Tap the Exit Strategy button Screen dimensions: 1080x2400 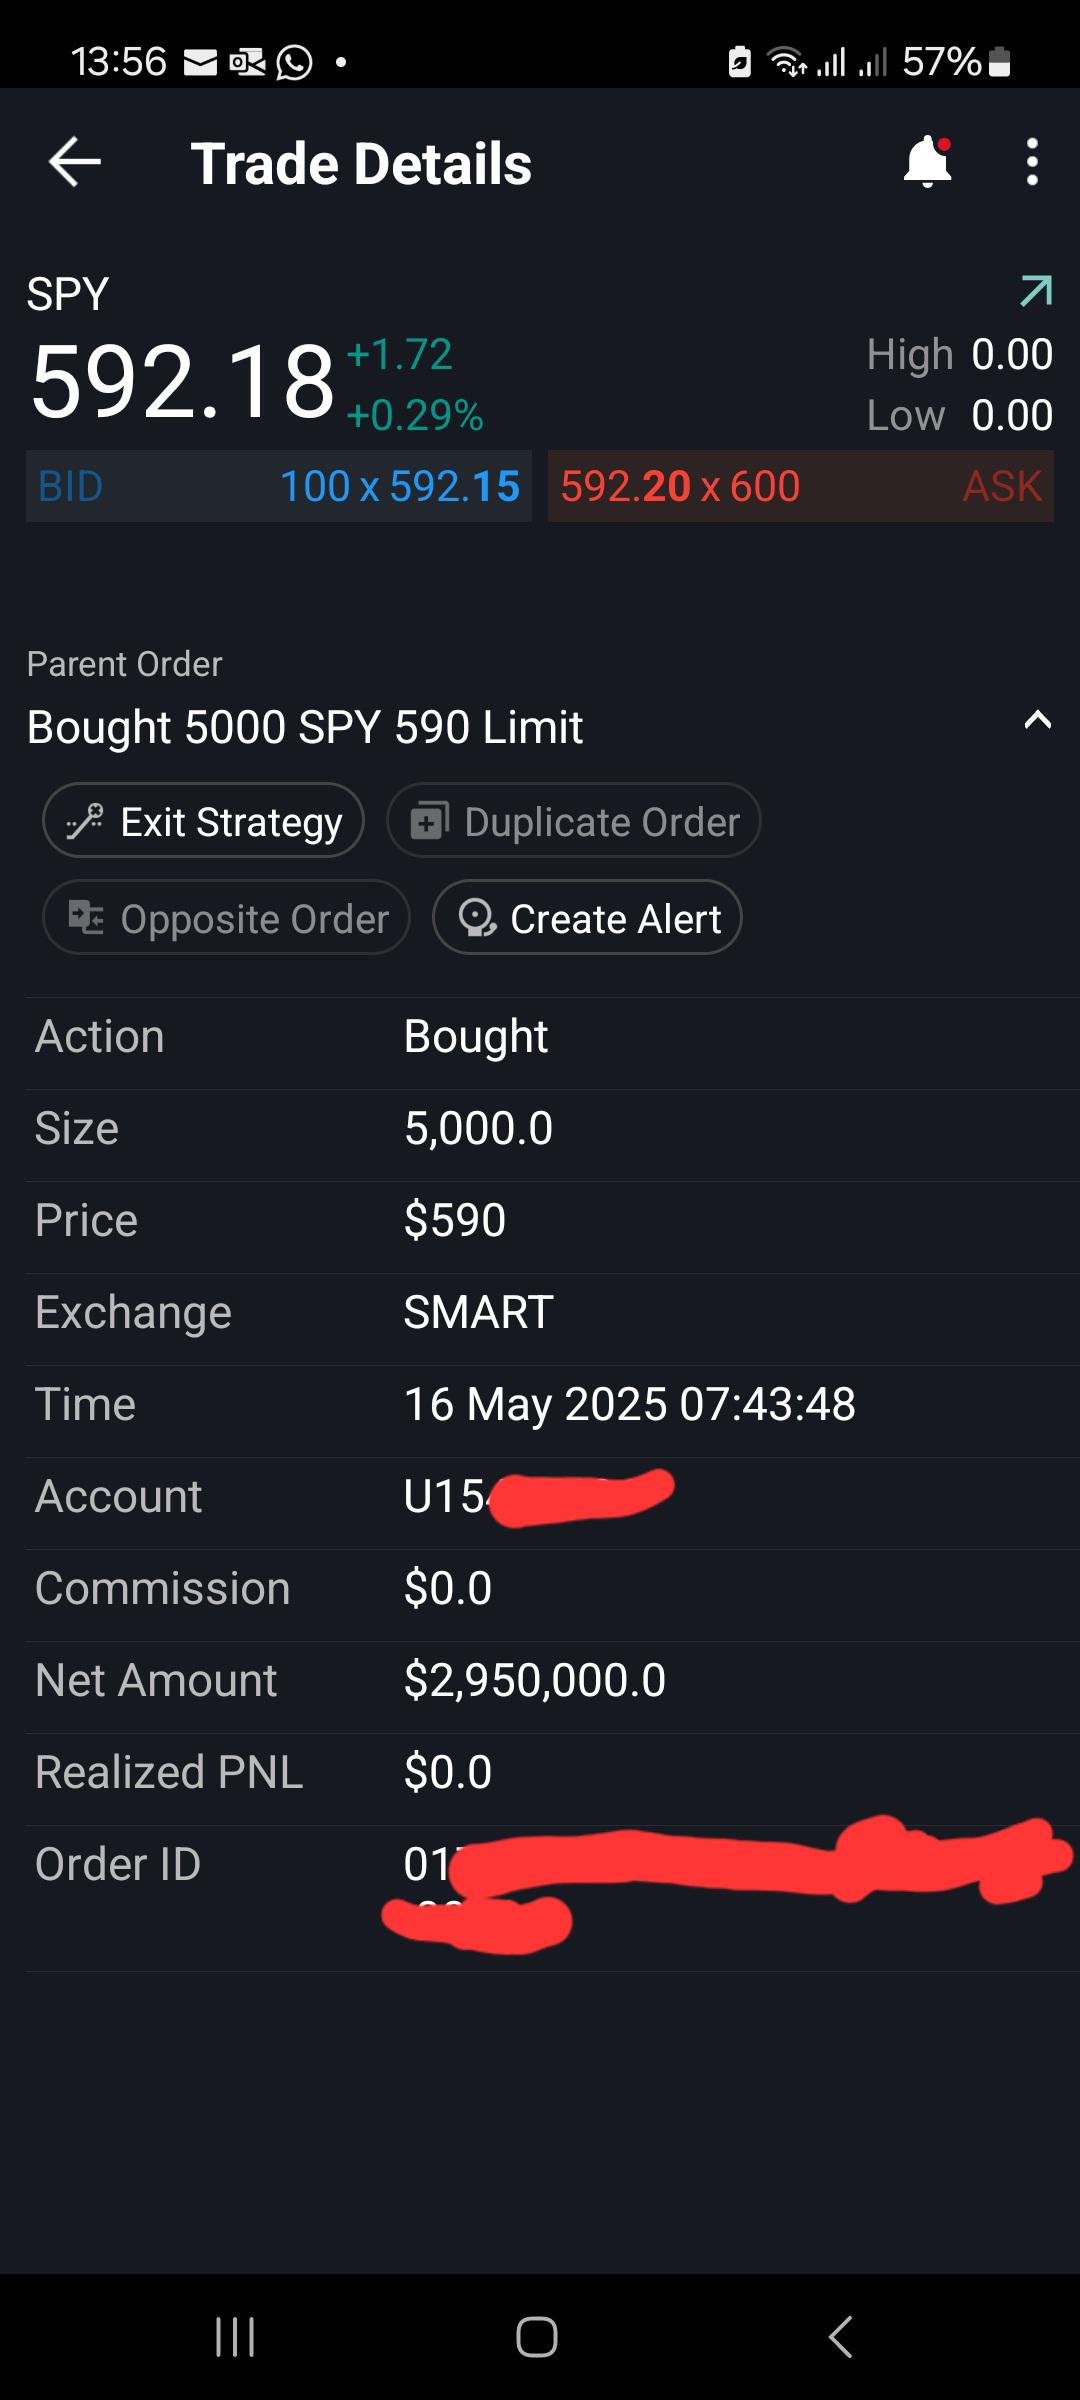click(x=203, y=821)
